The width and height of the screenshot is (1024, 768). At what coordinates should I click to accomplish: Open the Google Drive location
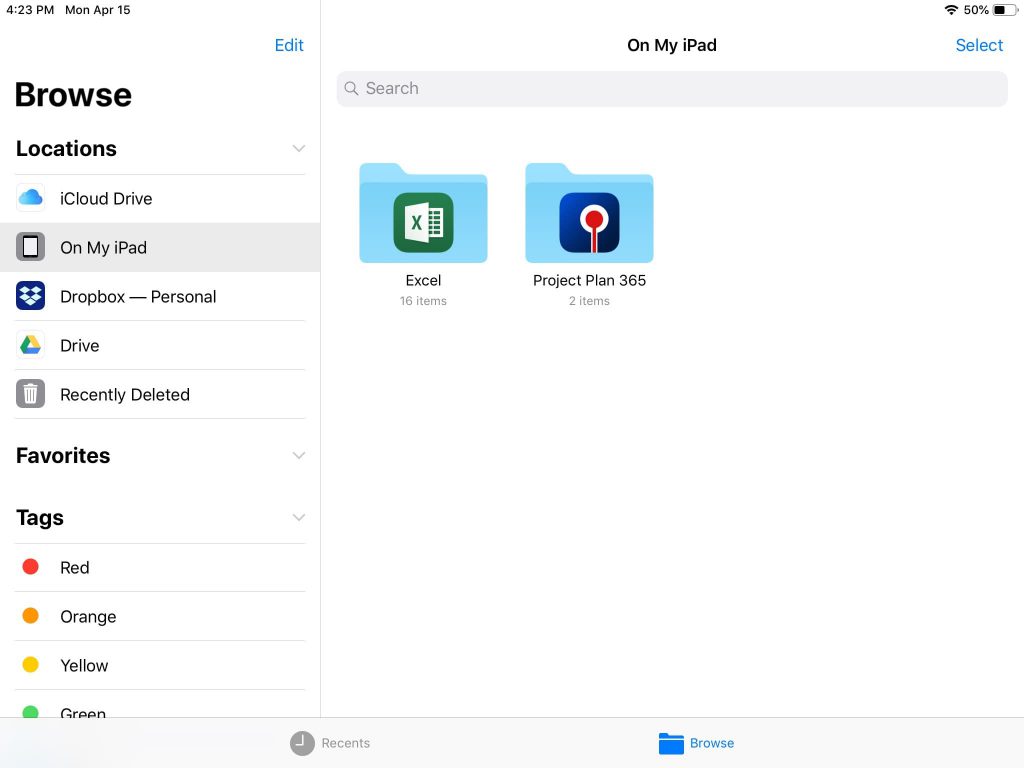79,345
